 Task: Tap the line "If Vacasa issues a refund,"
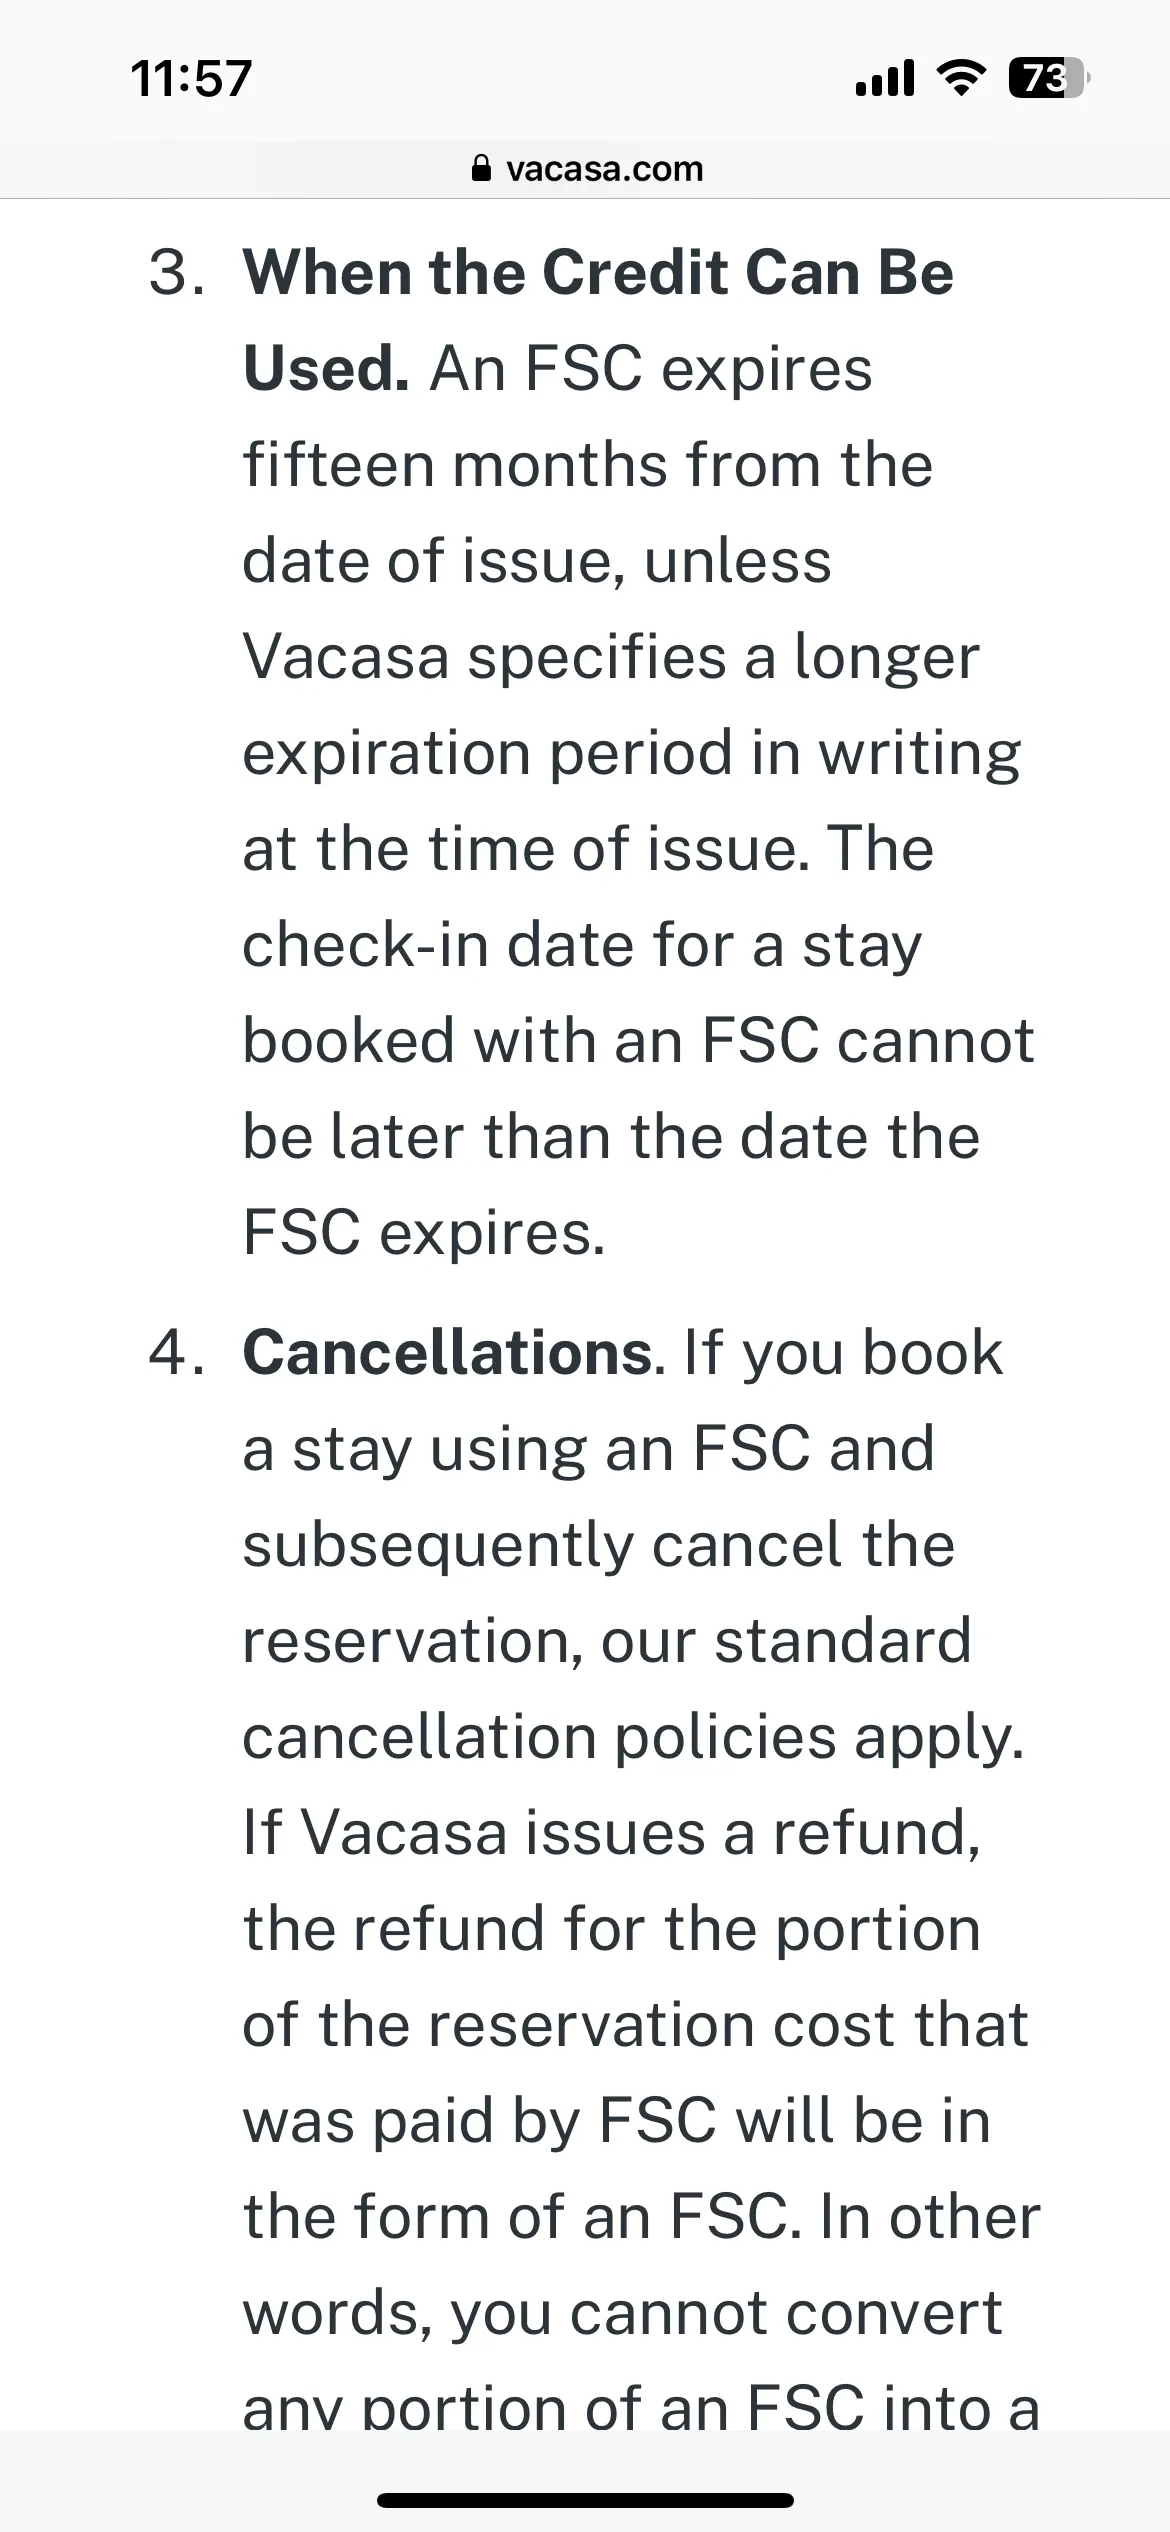[611, 1832]
